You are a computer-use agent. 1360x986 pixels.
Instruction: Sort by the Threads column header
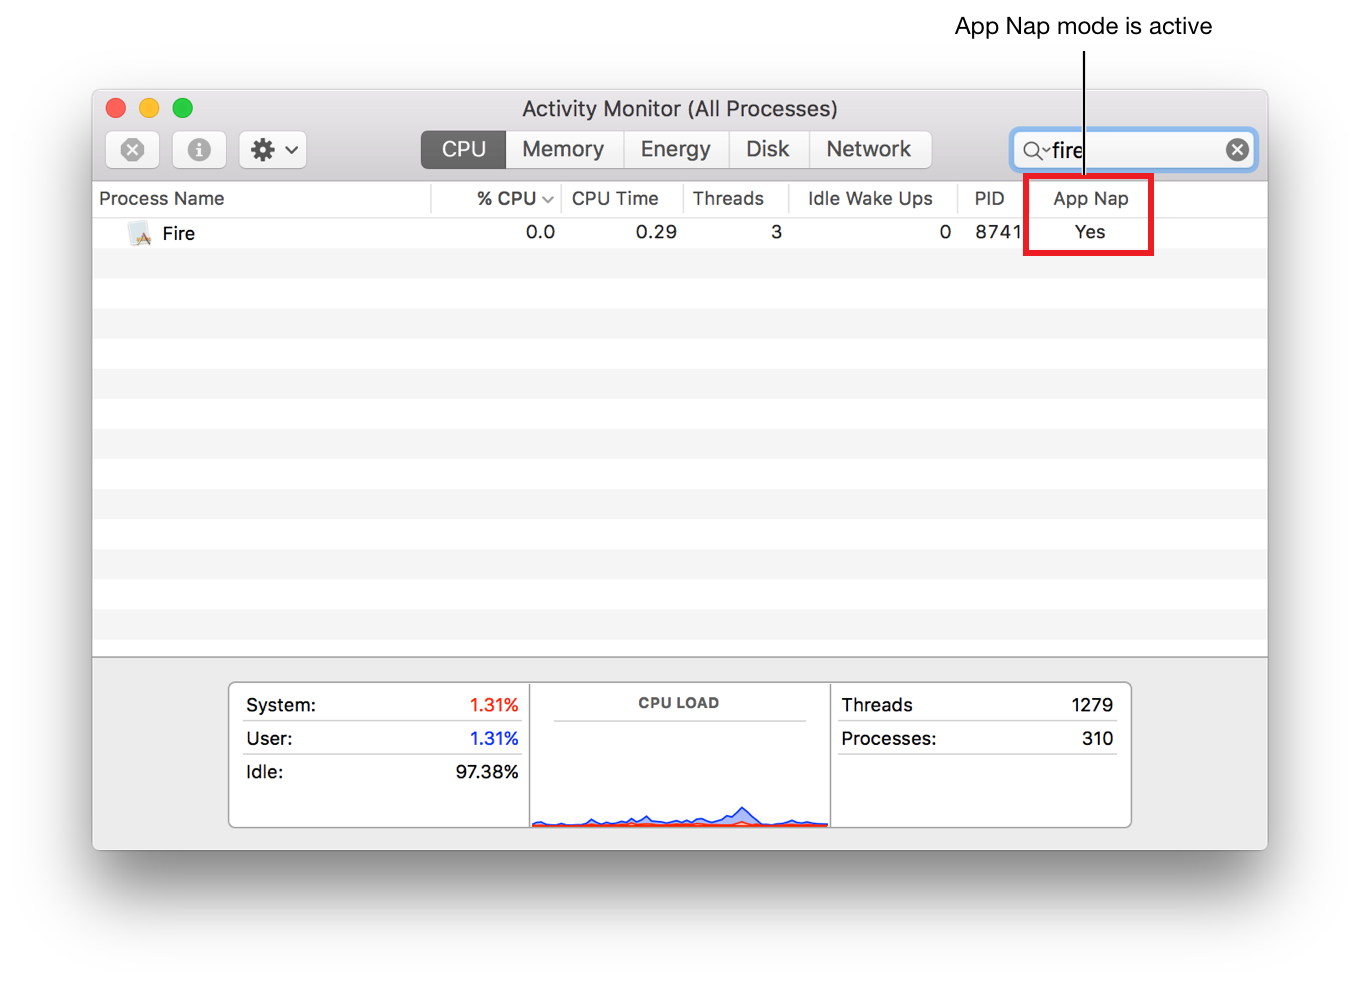pyautogui.click(x=728, y=198)
